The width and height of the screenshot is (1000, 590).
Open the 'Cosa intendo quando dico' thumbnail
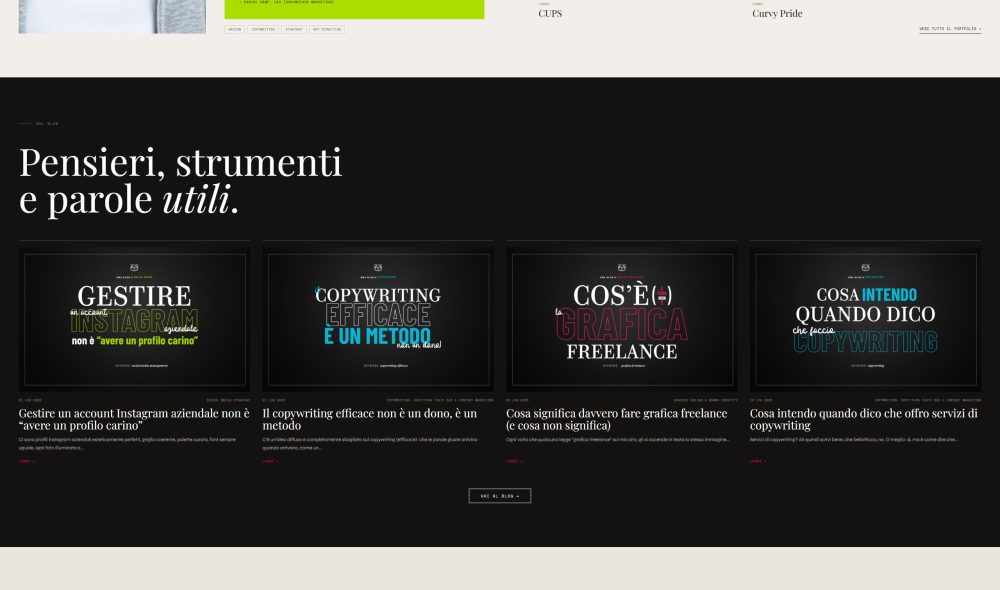[865, 320]
